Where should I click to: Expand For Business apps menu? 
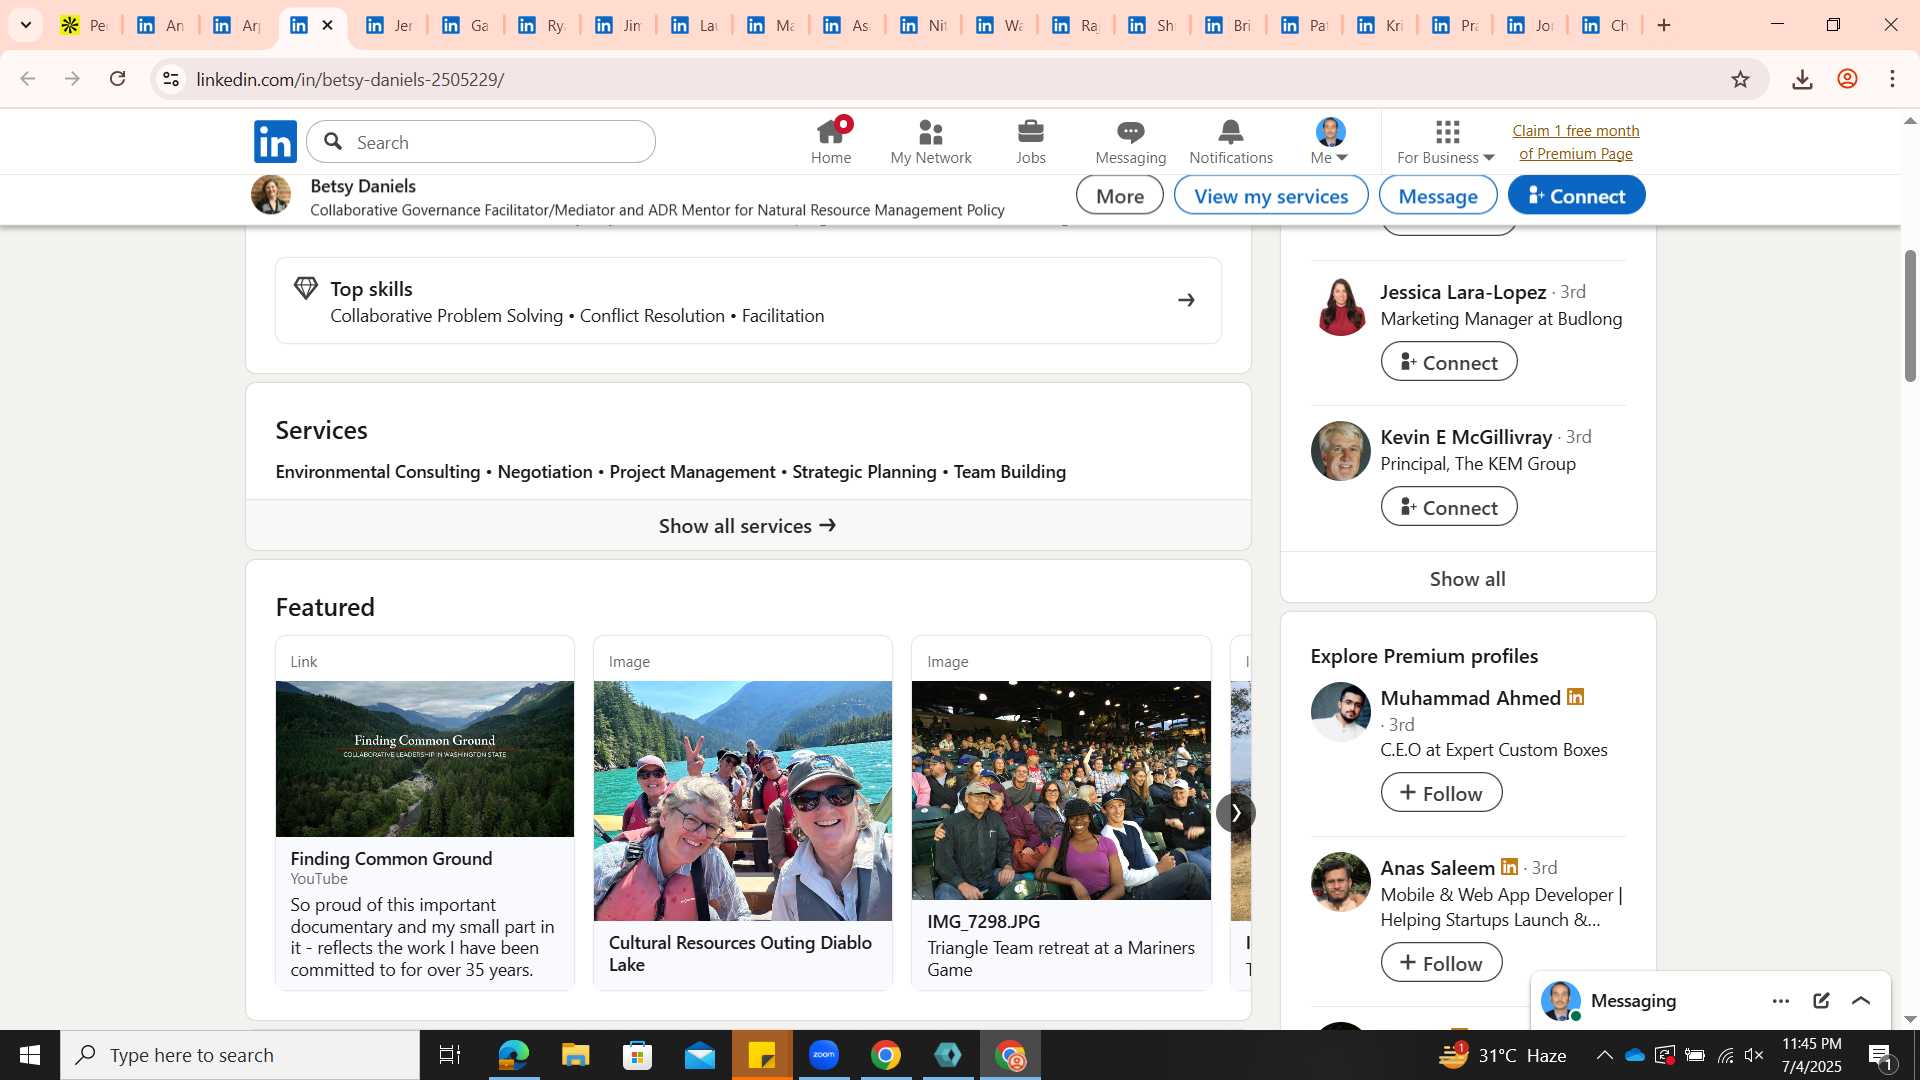click(x=1446, y=141)
